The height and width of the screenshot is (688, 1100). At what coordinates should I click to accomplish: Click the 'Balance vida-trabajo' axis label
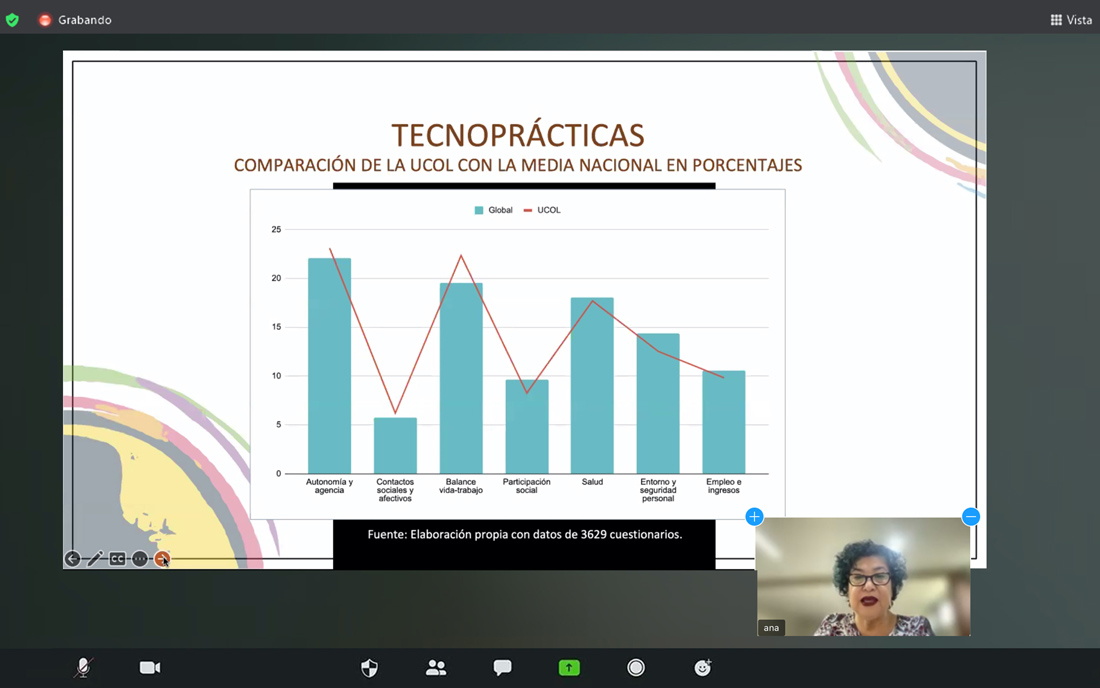tap(461, 486)
